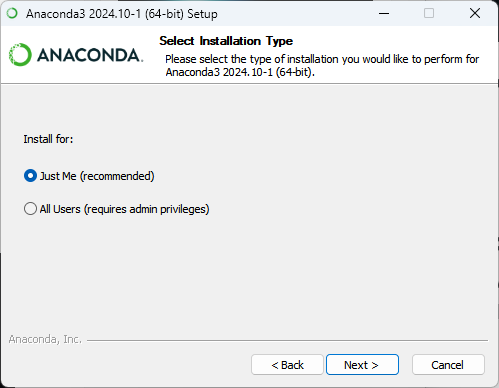499x388 pixels.
Task: Click the window title "Anaconda3 2024.10-1 (64-bit) Setup"
Action: [x=122, y=14]
